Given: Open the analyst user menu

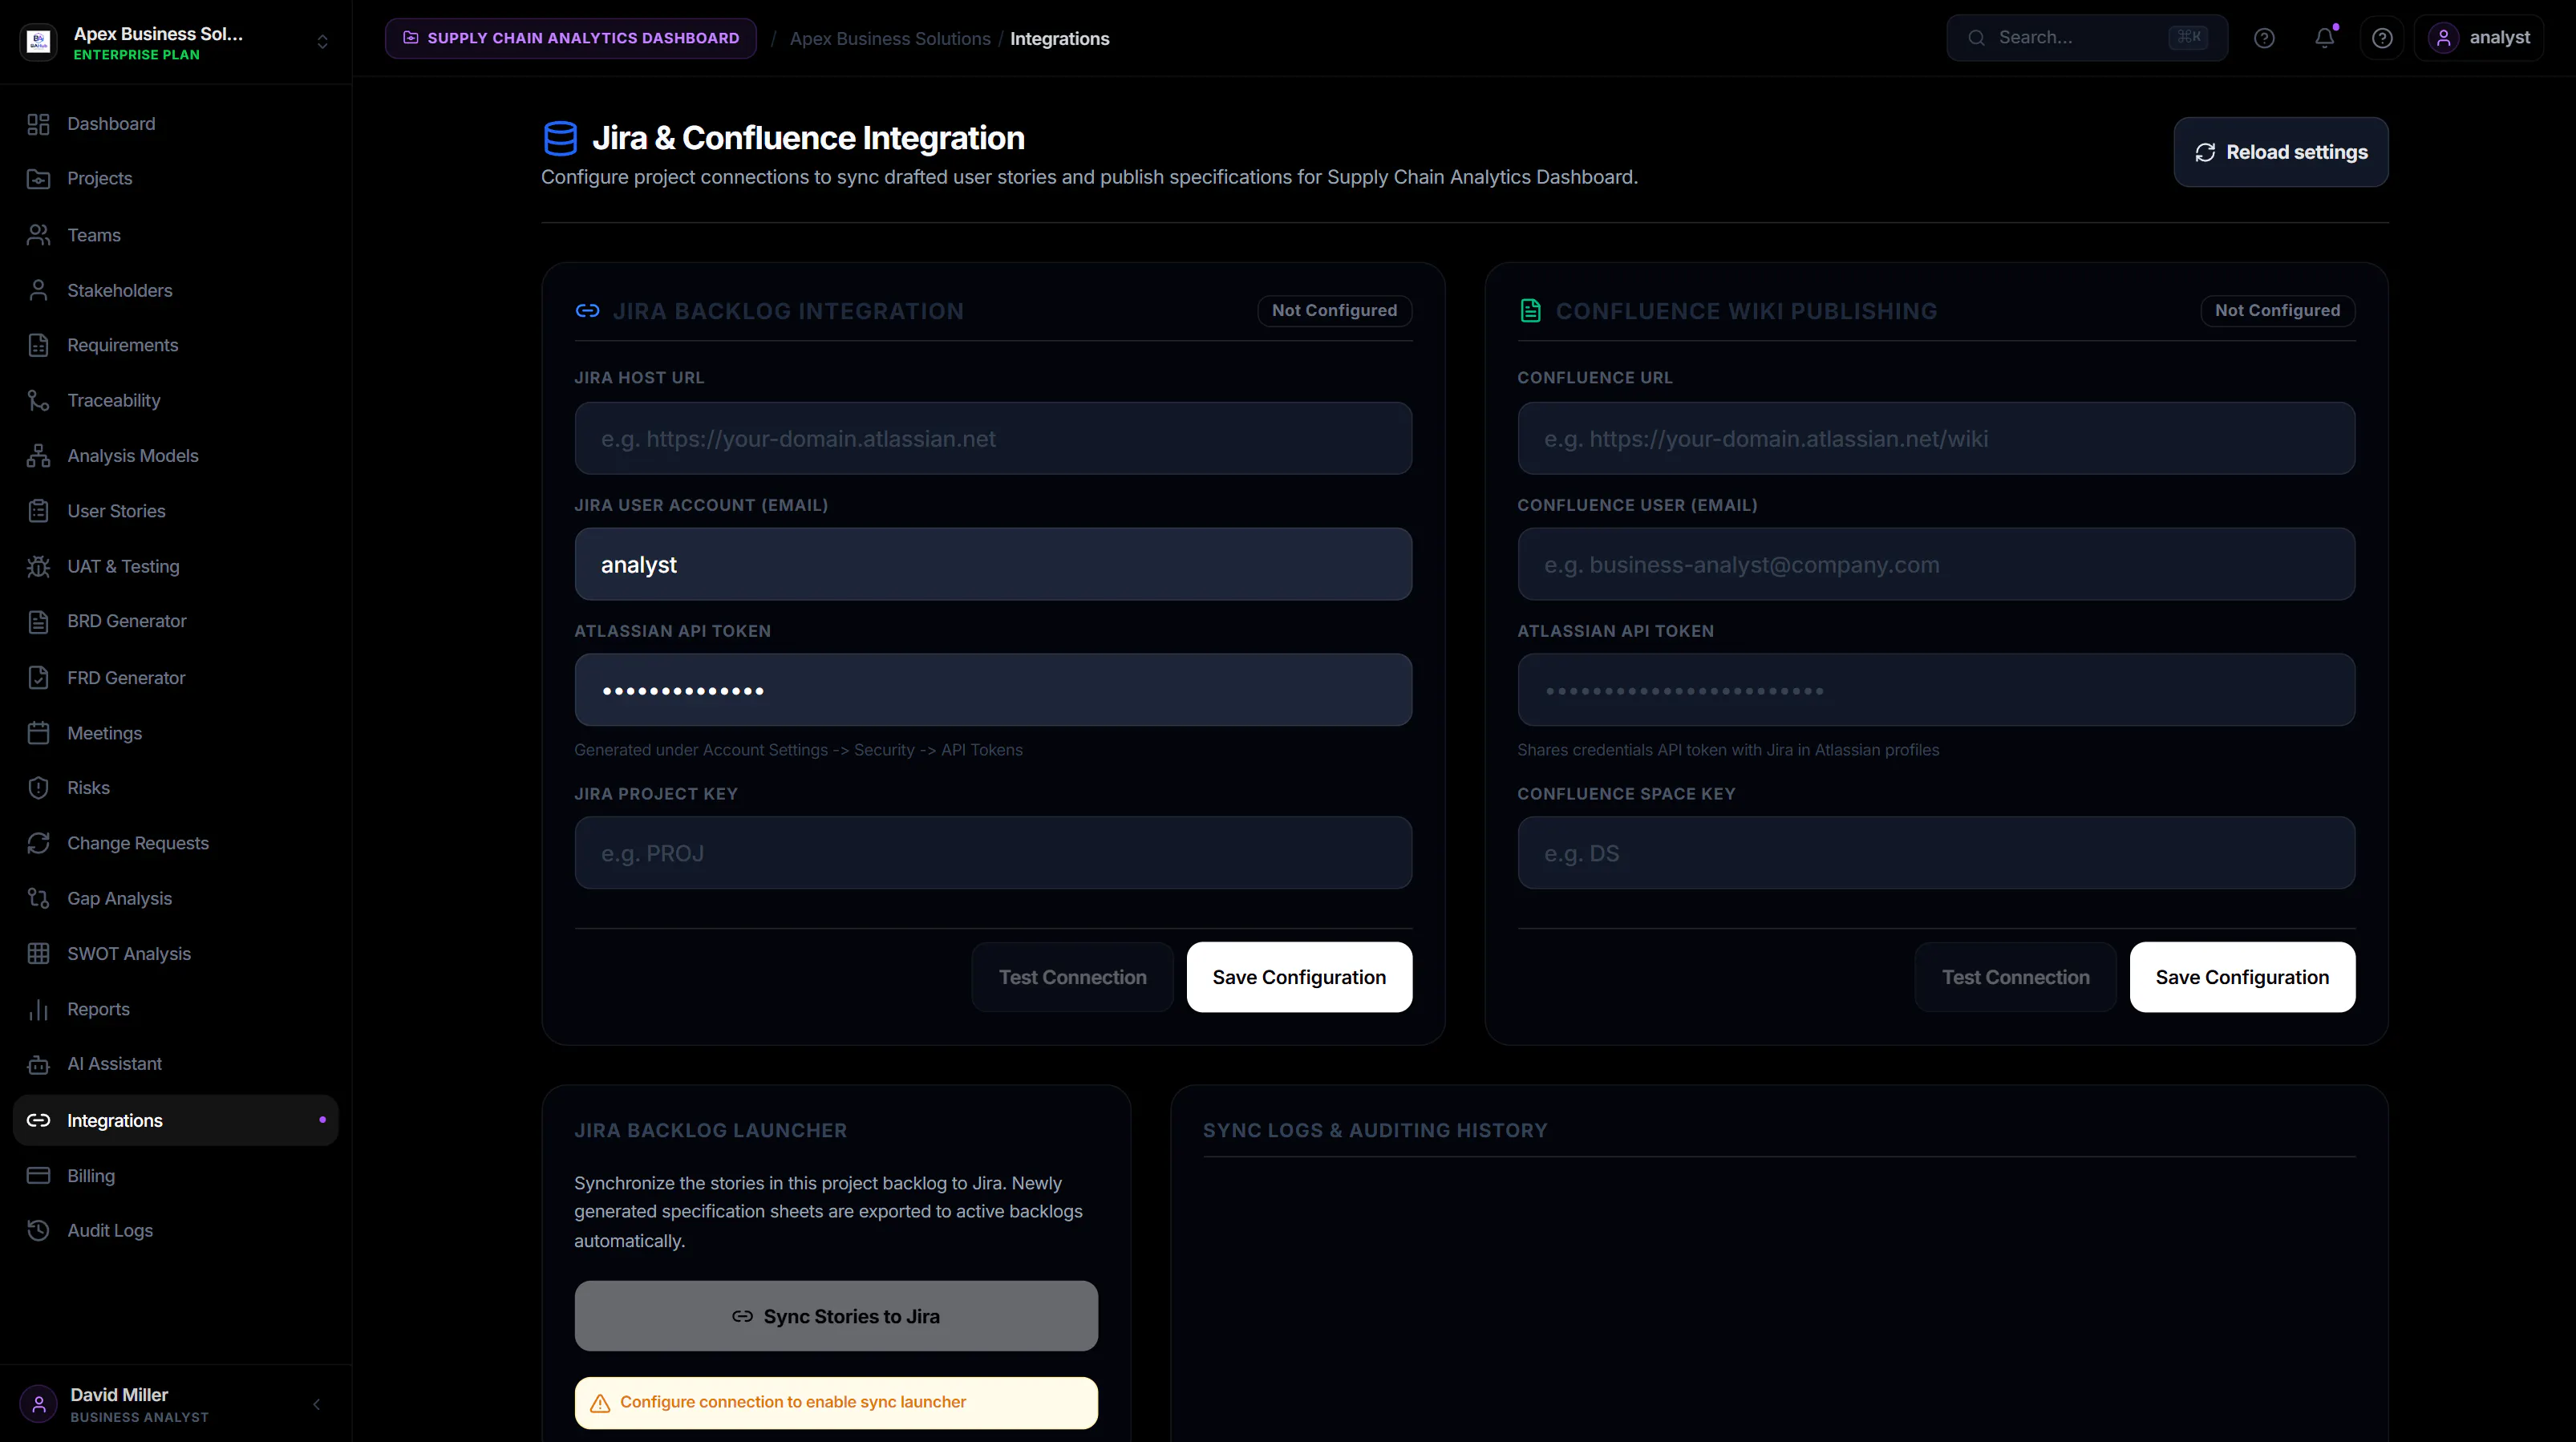Looking at the screenshot, I should click(2479, 38).
